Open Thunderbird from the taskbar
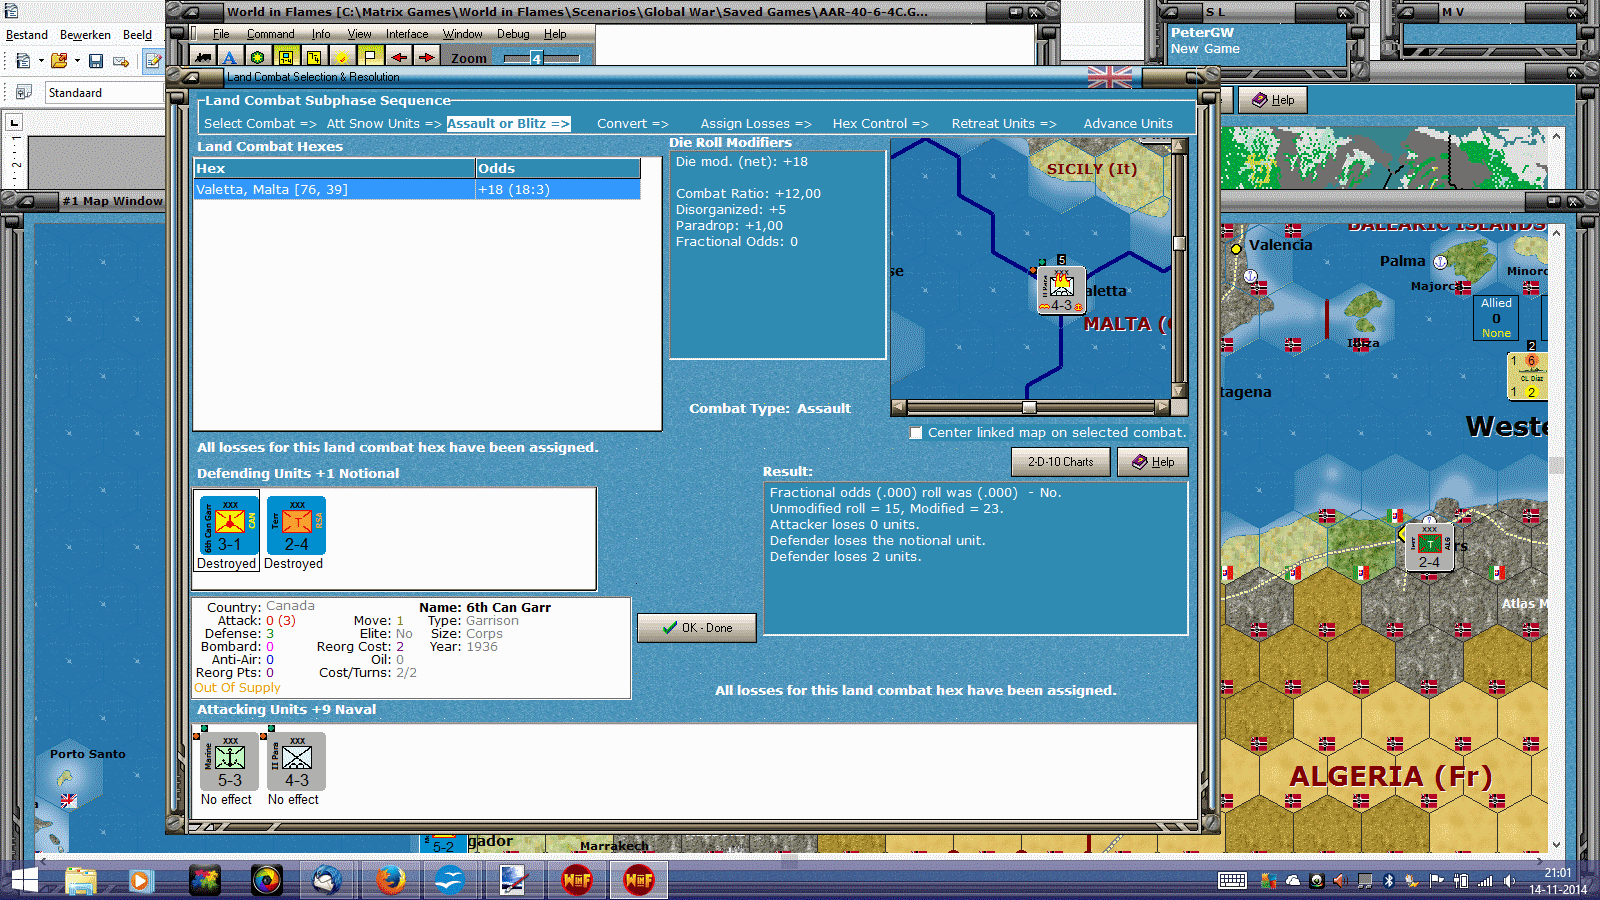Image resolution: width=1600 pixels, height=900 pixels. [x=327, y=880]
